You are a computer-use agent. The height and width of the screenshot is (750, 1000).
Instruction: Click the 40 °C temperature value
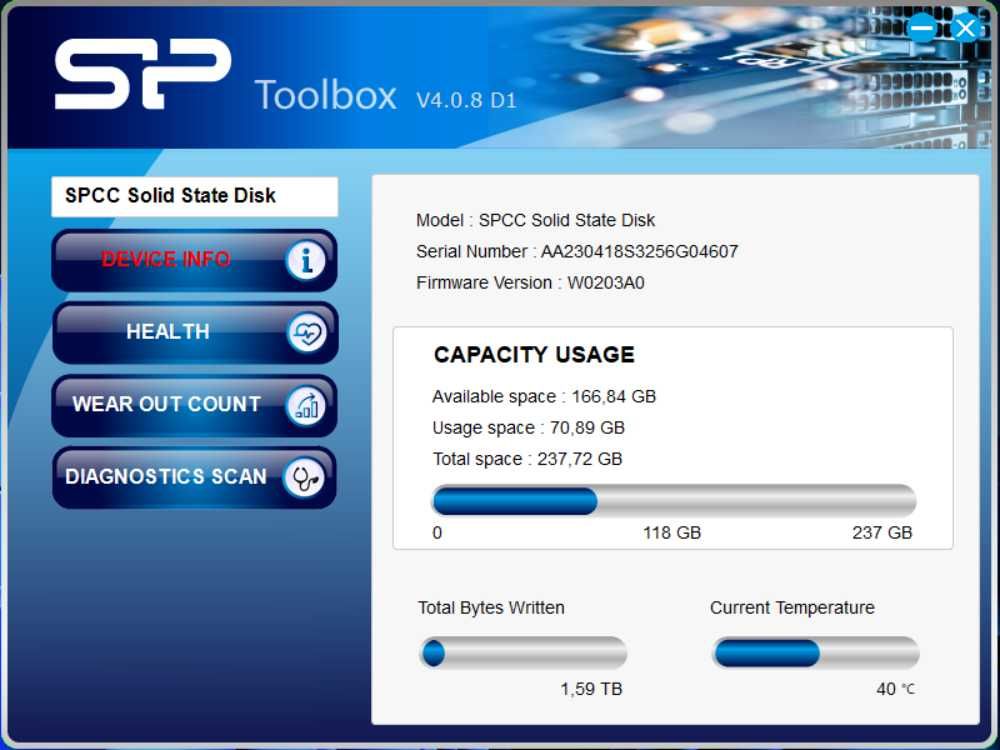pos(895,689)
